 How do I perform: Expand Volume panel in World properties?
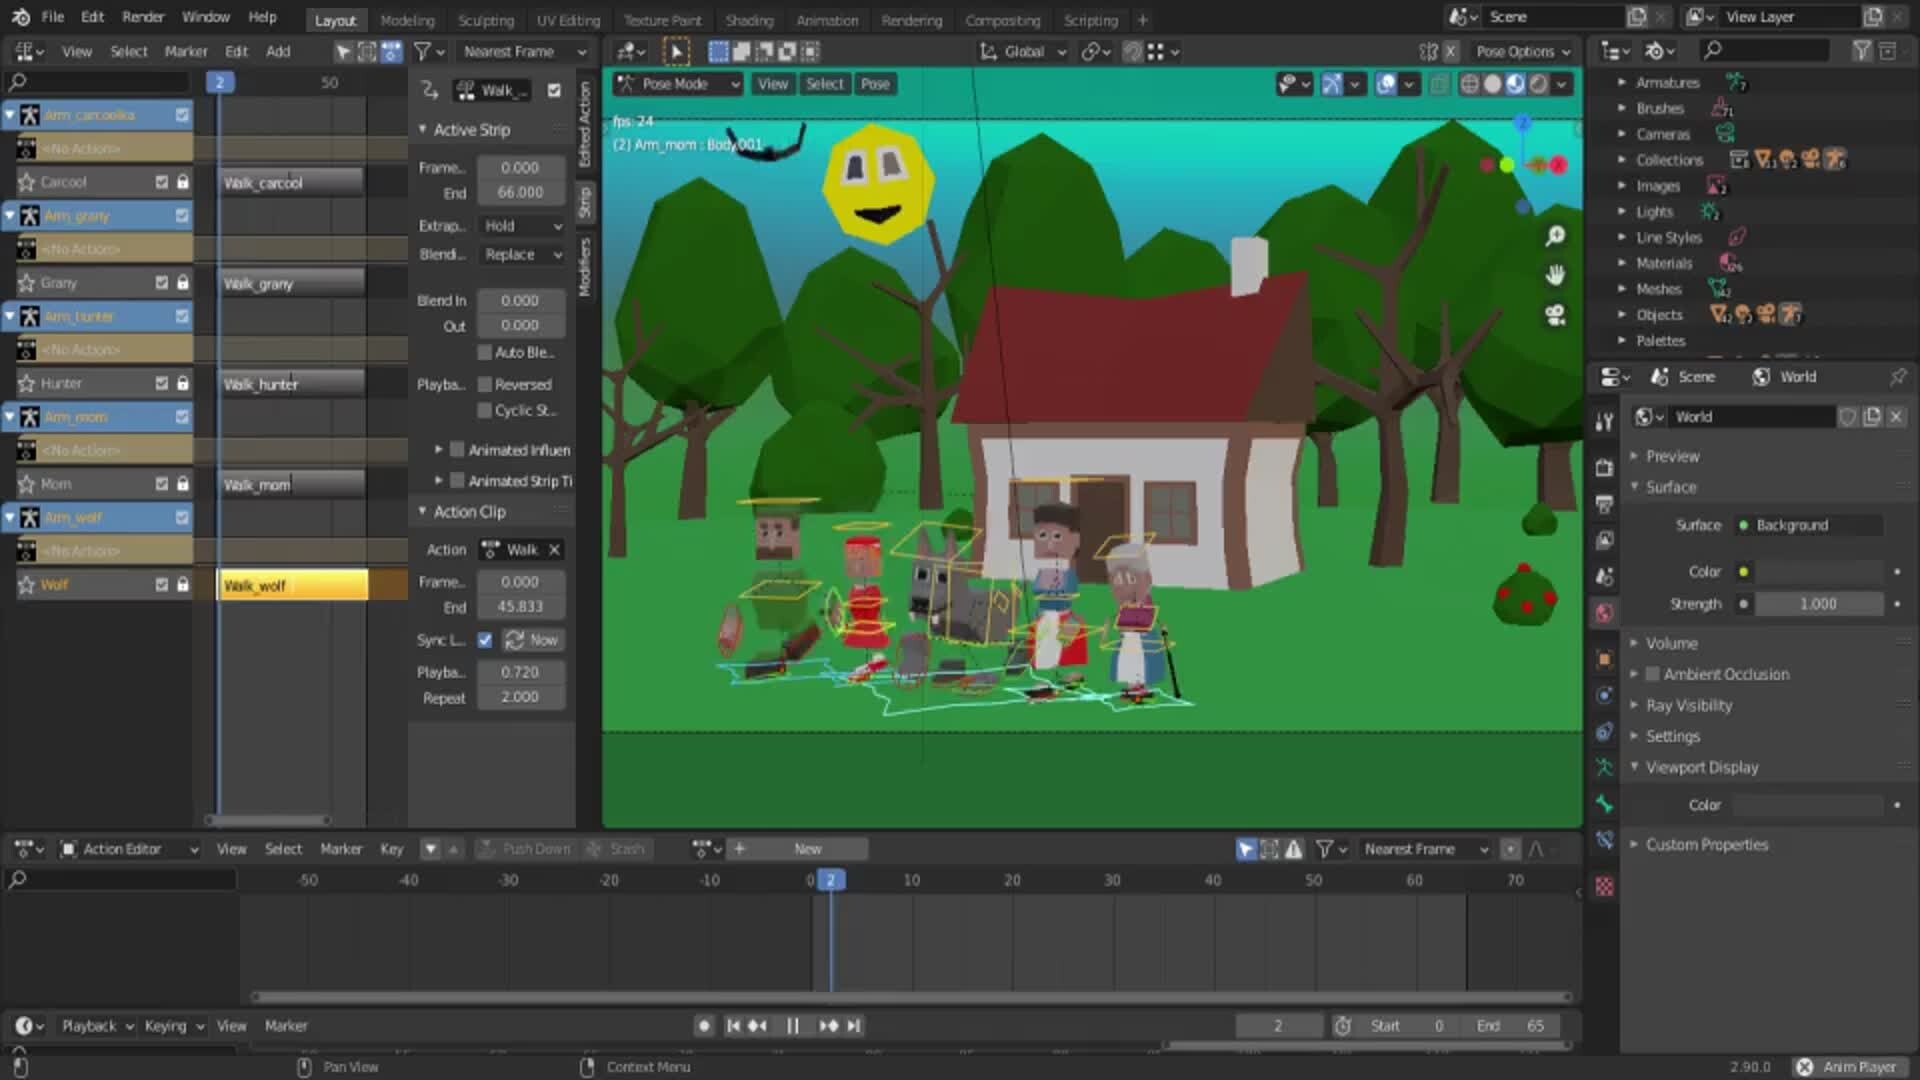[1671, 643]
